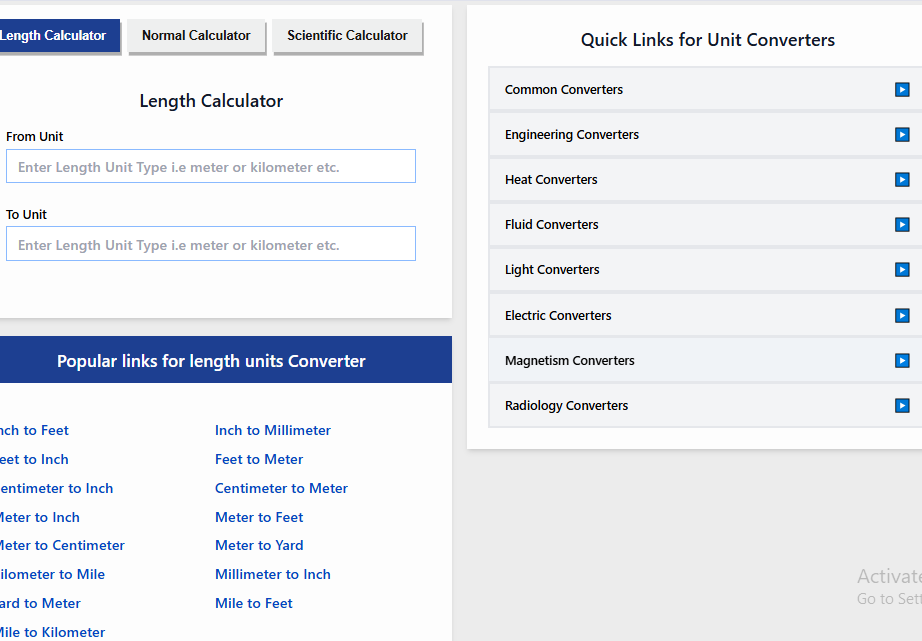Image resolution: width=922 pixels, height=641 pixels.
Task: Open the Scientific Calculator tab
Action: (347, 36)
